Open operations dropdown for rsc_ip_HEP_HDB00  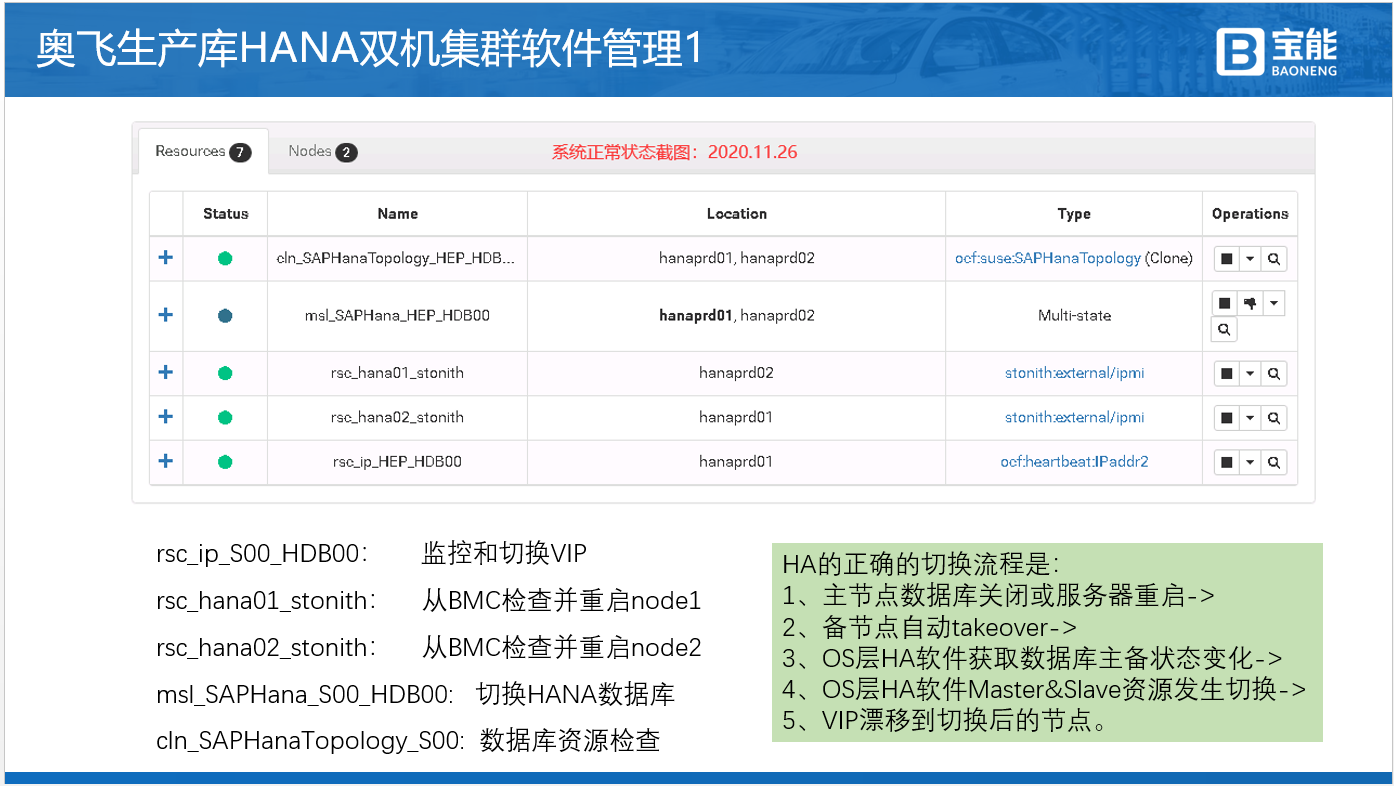point(1250,463)
